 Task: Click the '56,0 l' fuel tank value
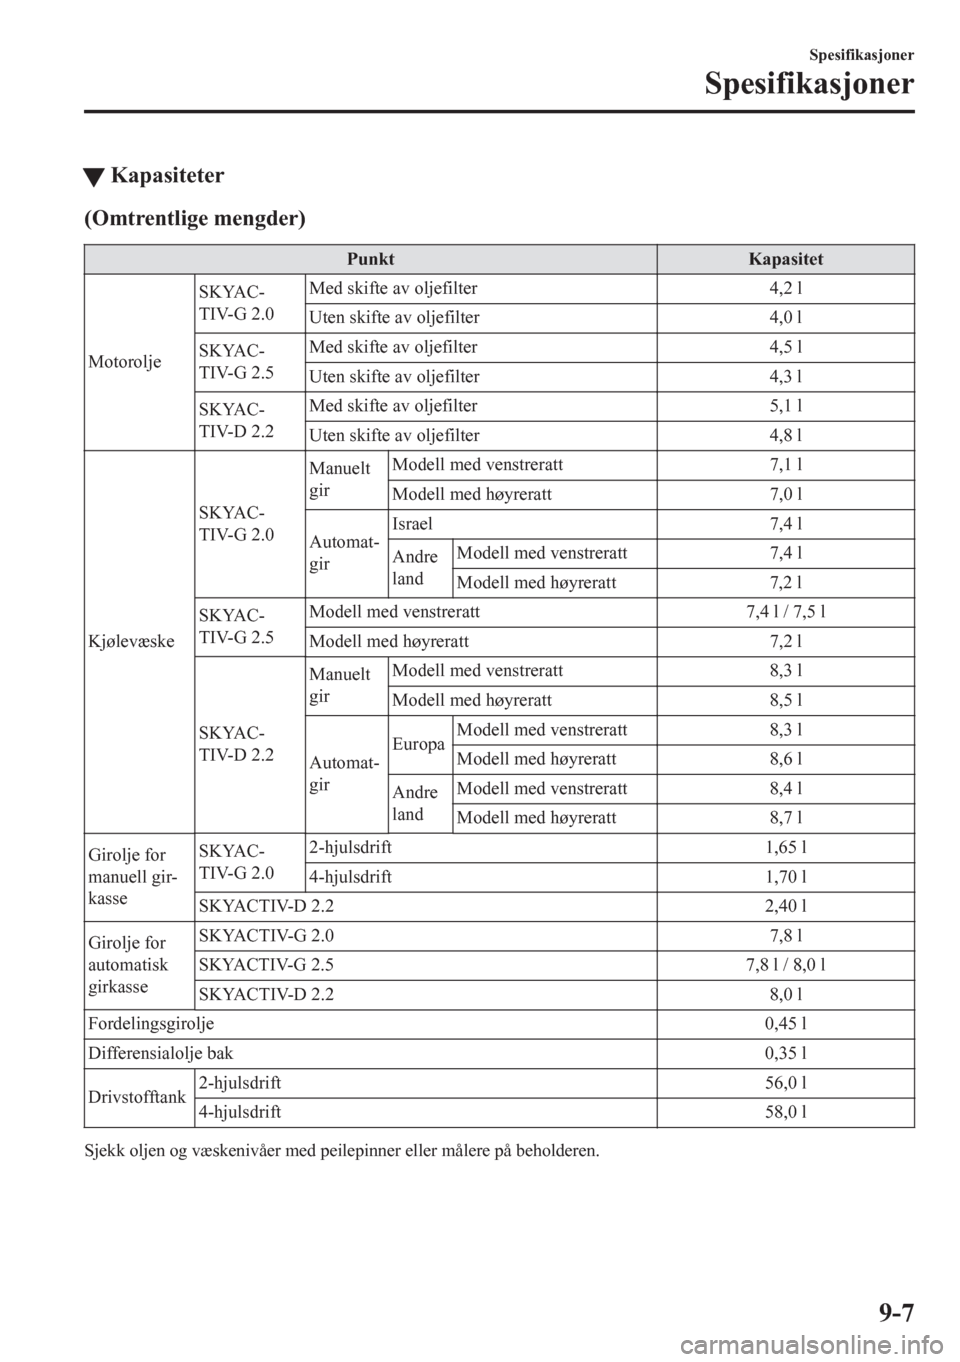[786, 1083]
